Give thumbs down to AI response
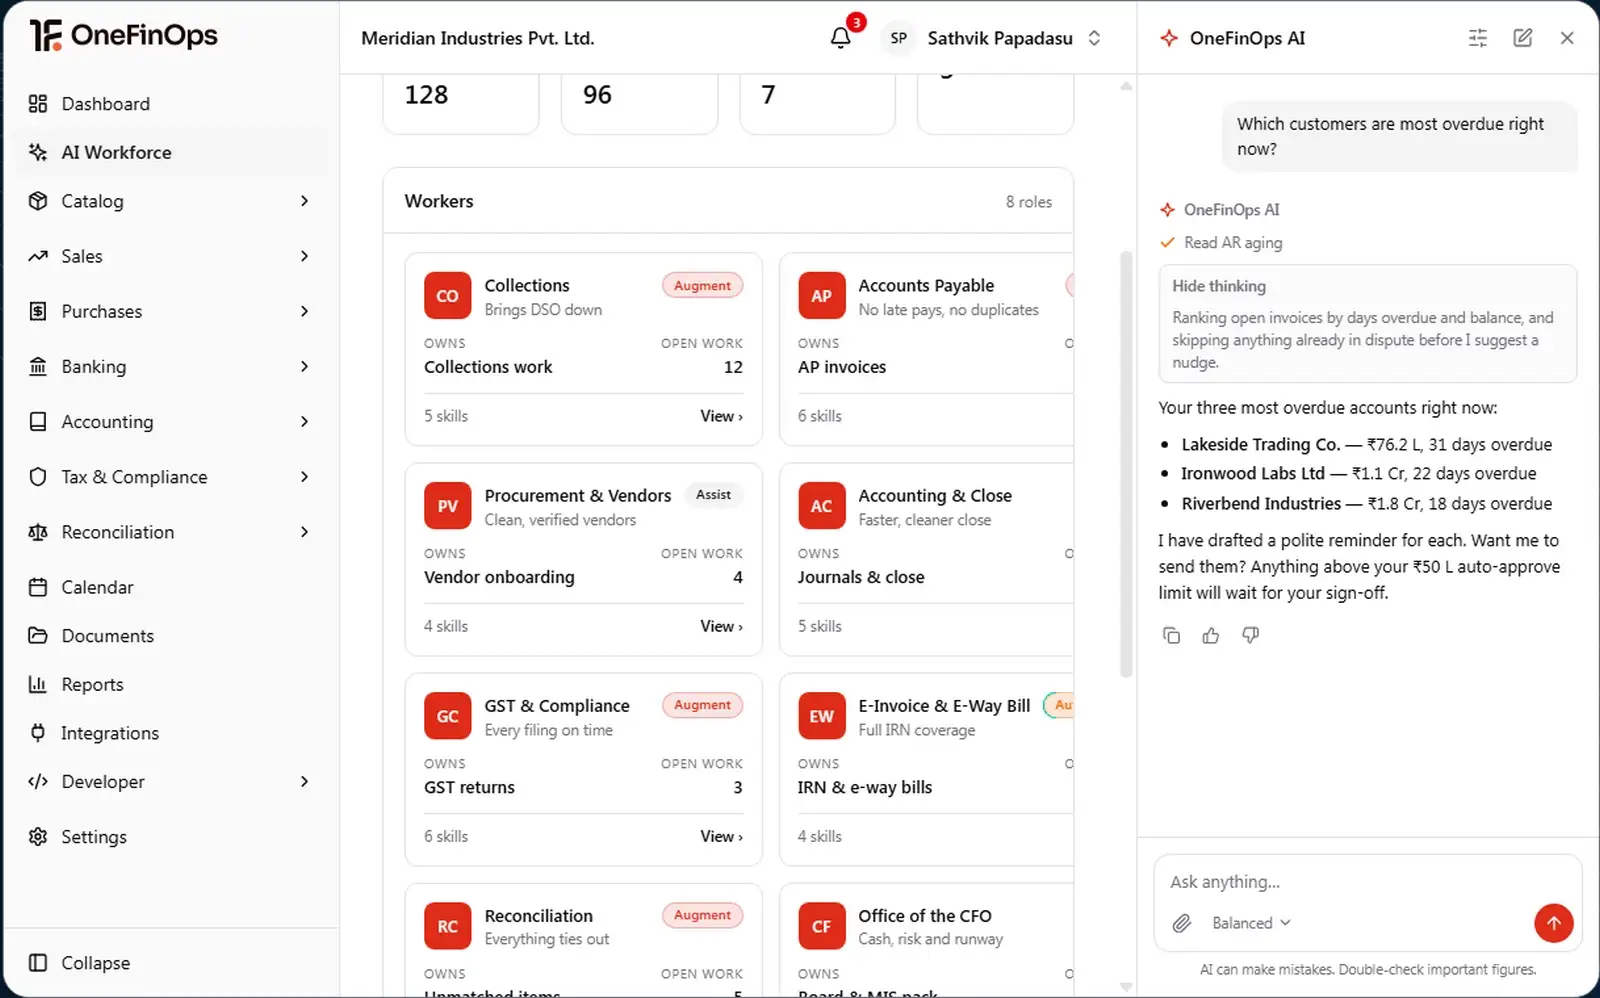The height and width of the screenshot is (998, 1600). coord(1250,635)
